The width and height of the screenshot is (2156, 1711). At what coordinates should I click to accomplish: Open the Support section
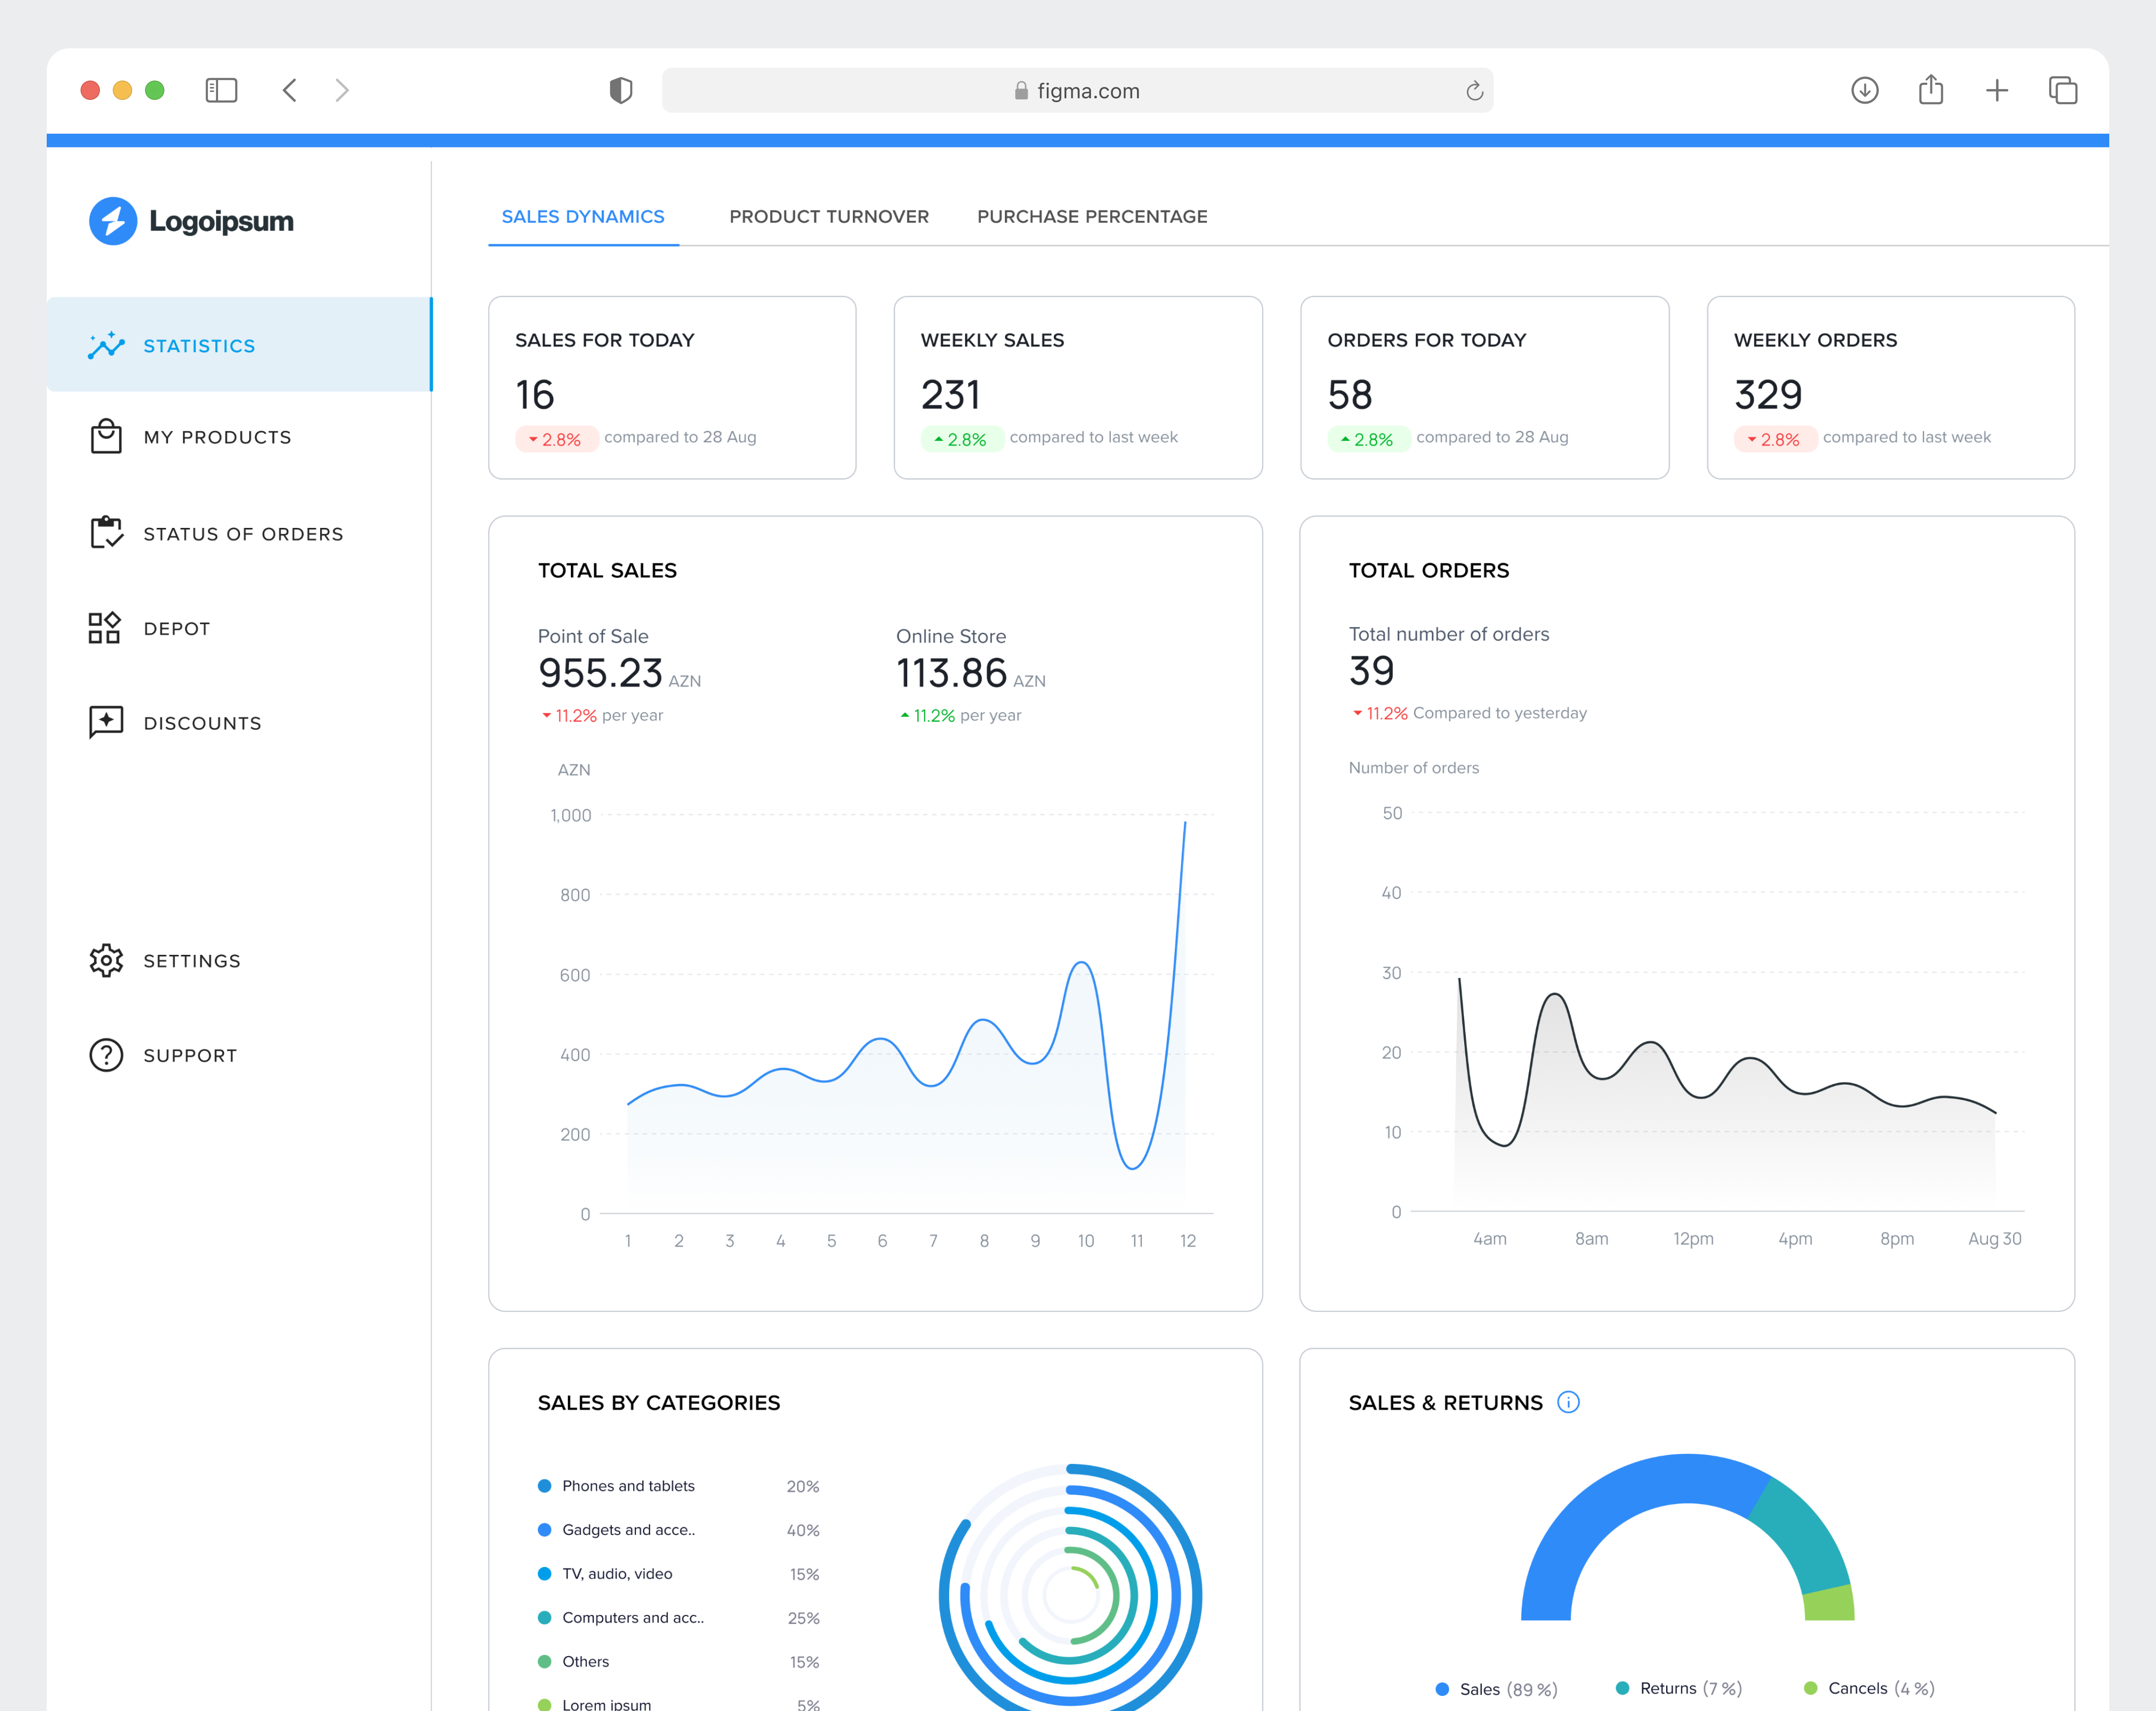pos(190,1055)
